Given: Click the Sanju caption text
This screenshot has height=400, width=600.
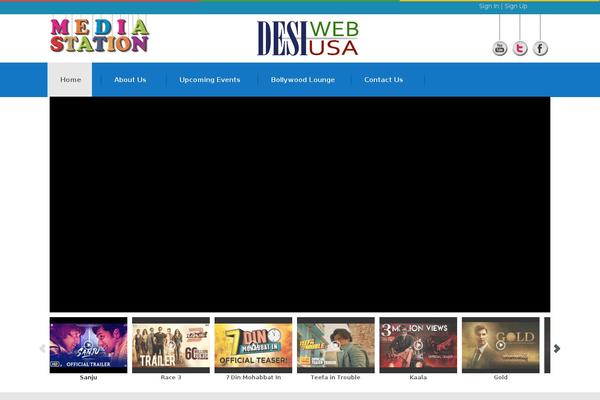Looking at the screenshot, I should 88,377.
